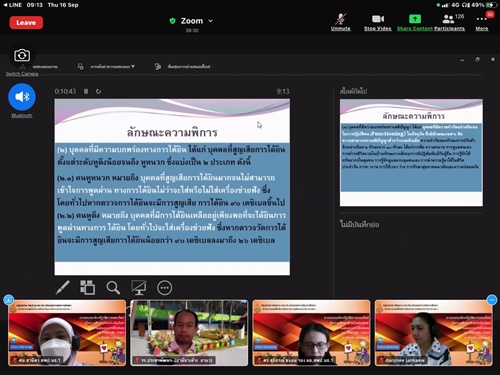Image resolution: width=500 pixels, height=375 pixels.
Task: Select the magnifier zoom tool
Action: (113, 287)
